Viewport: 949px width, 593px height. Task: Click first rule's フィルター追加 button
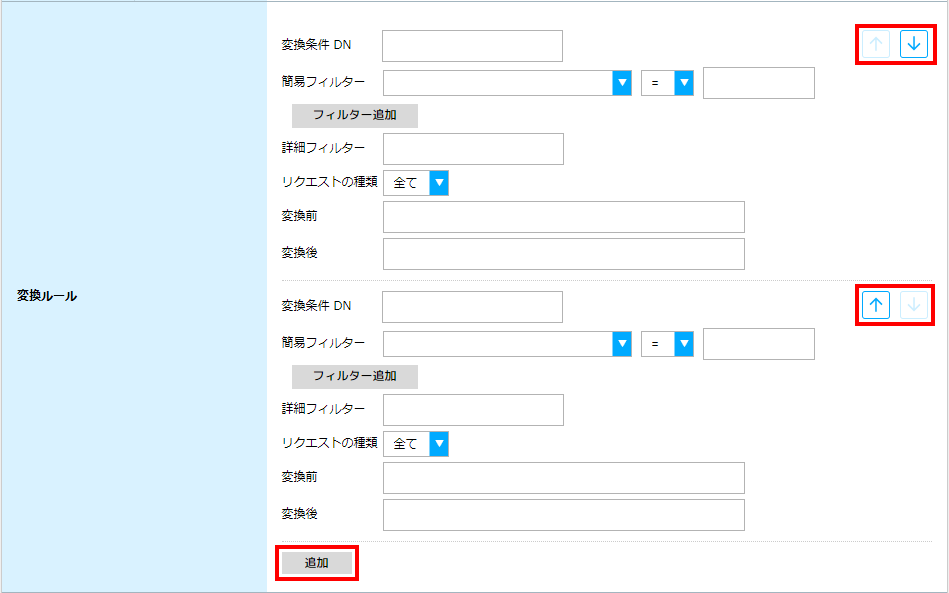tap(355, 116)
